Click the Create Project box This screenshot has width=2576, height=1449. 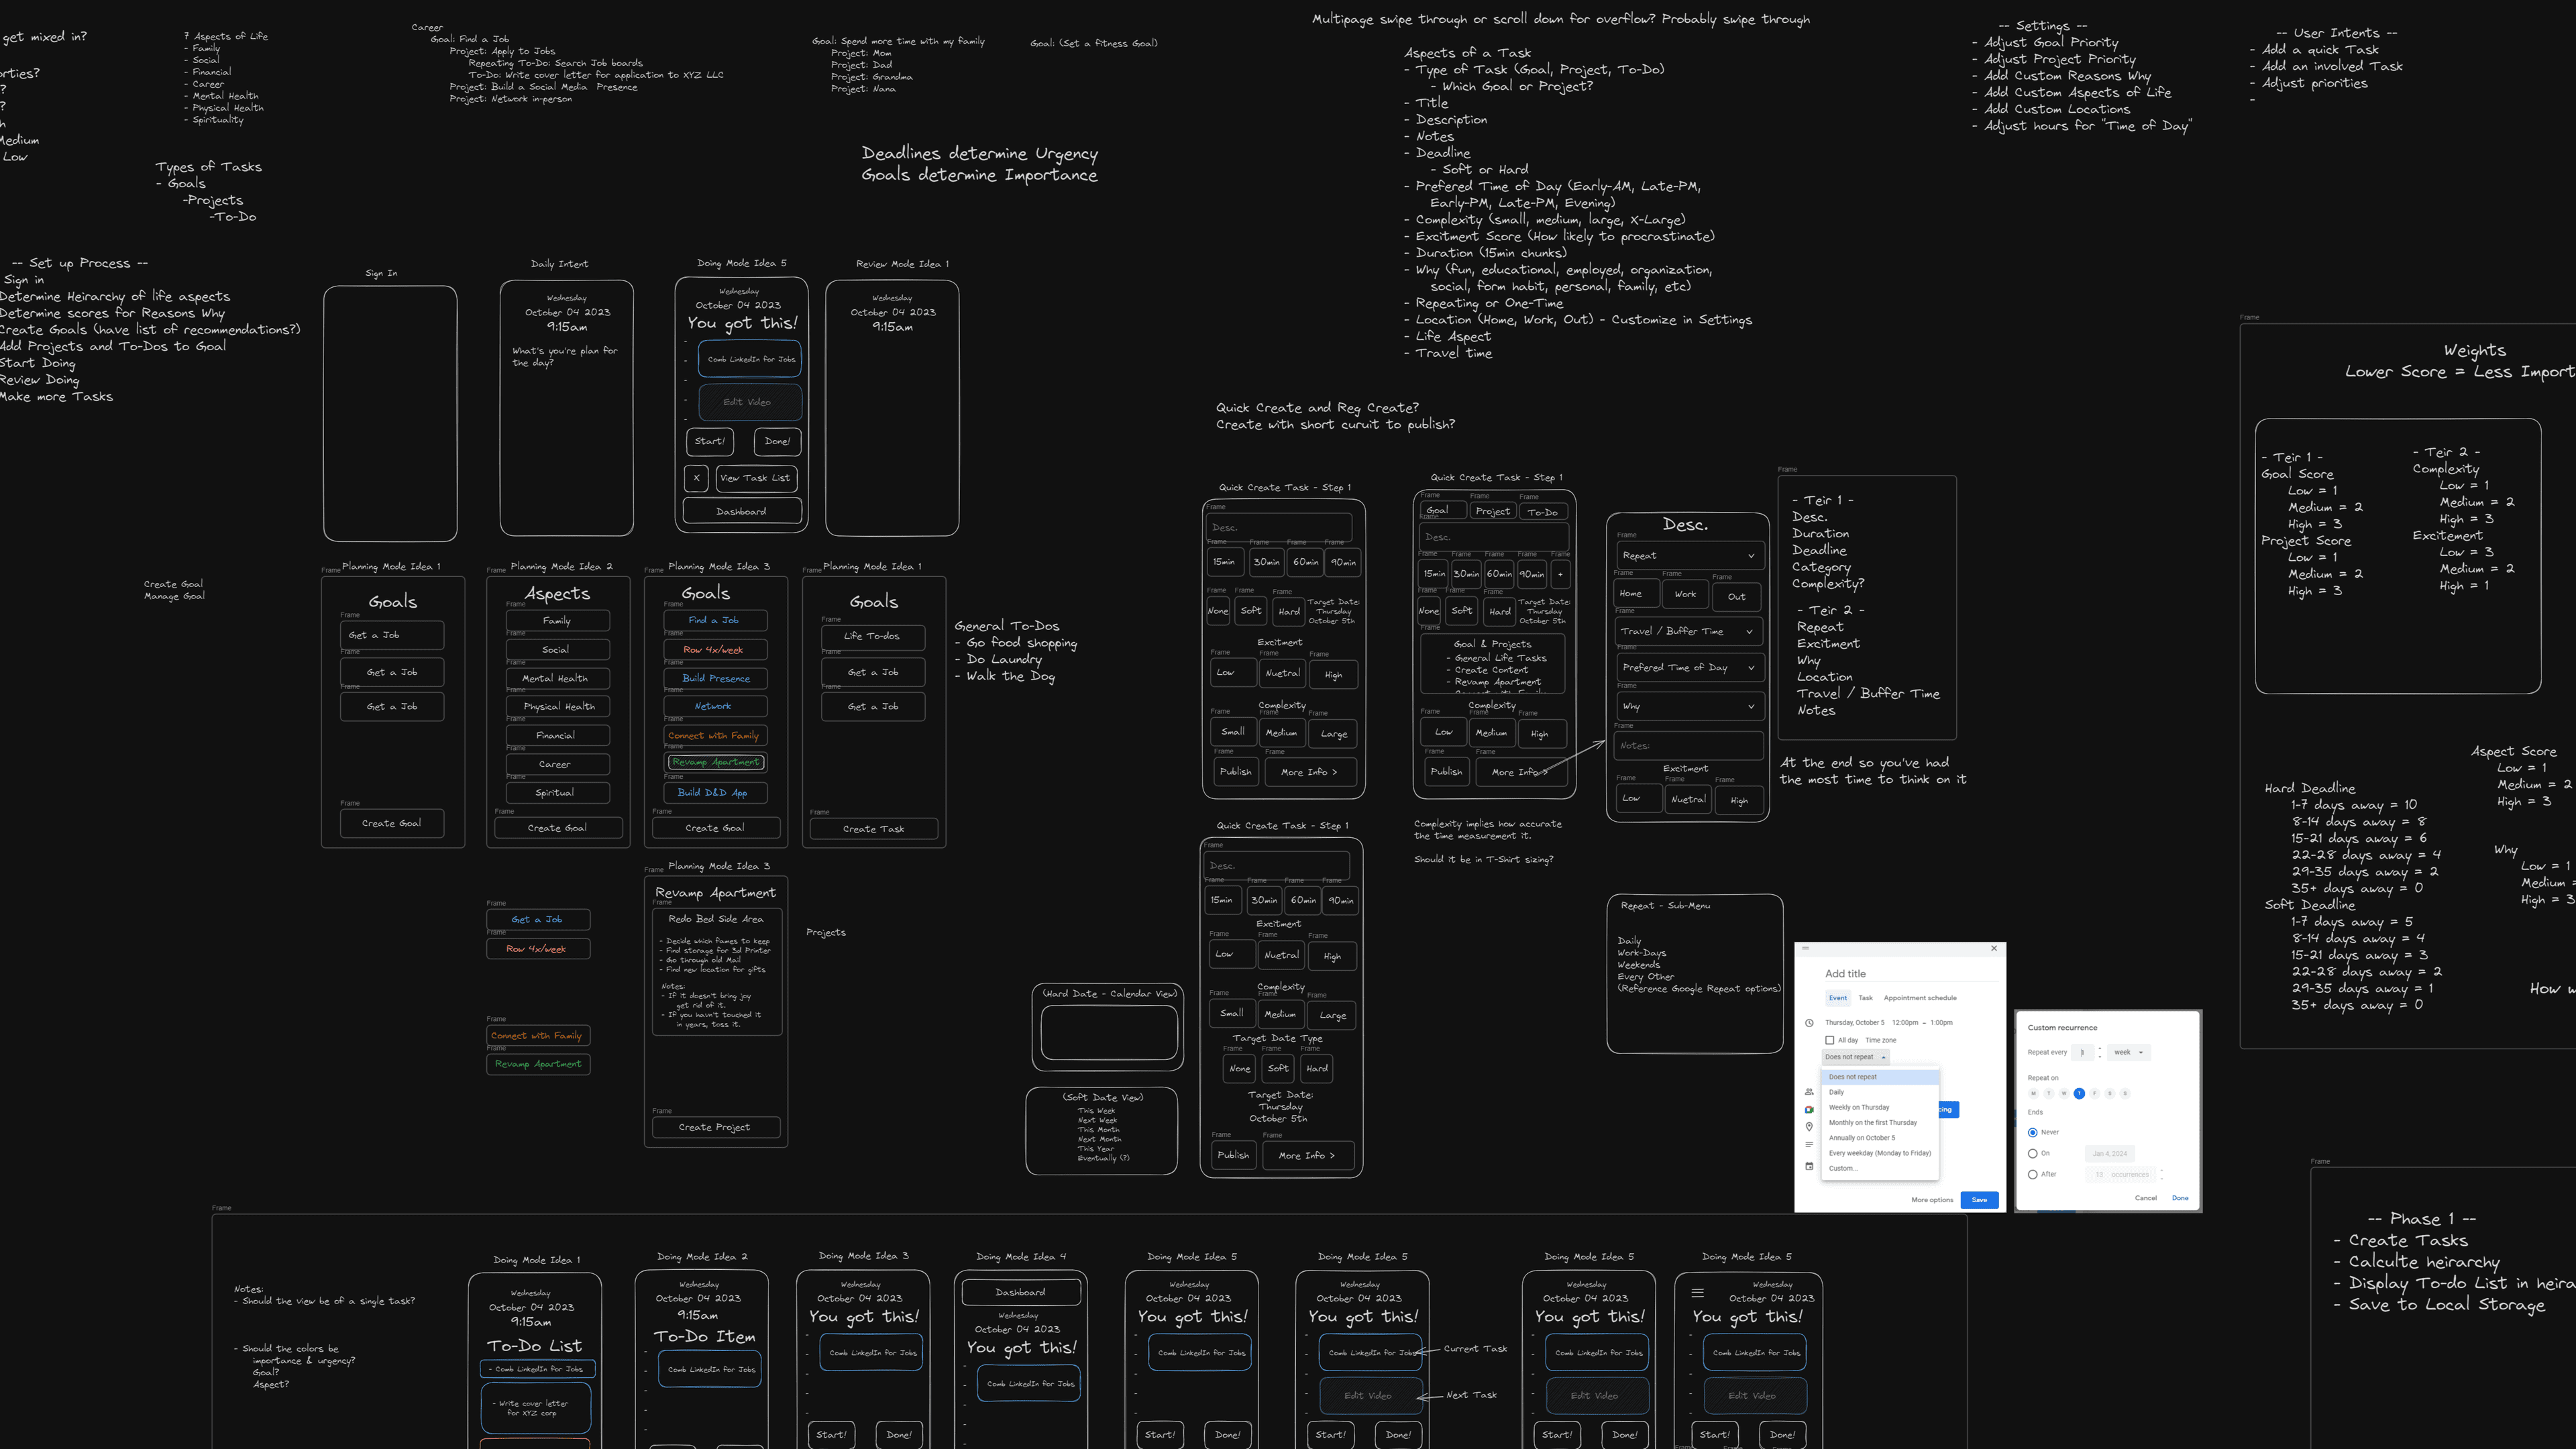click(715, 1128)
